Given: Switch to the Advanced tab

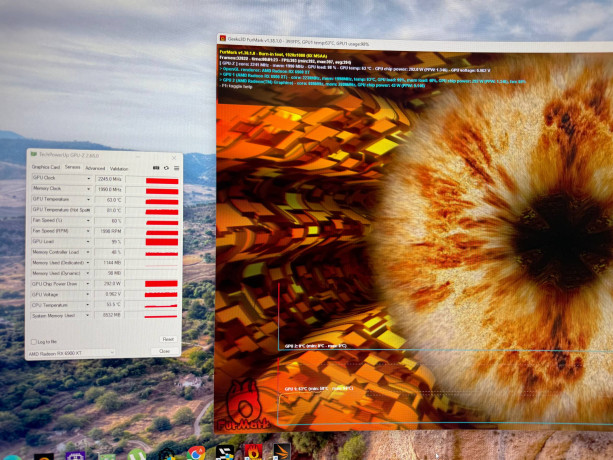Looking at the screenshot, I should point(95,168).
